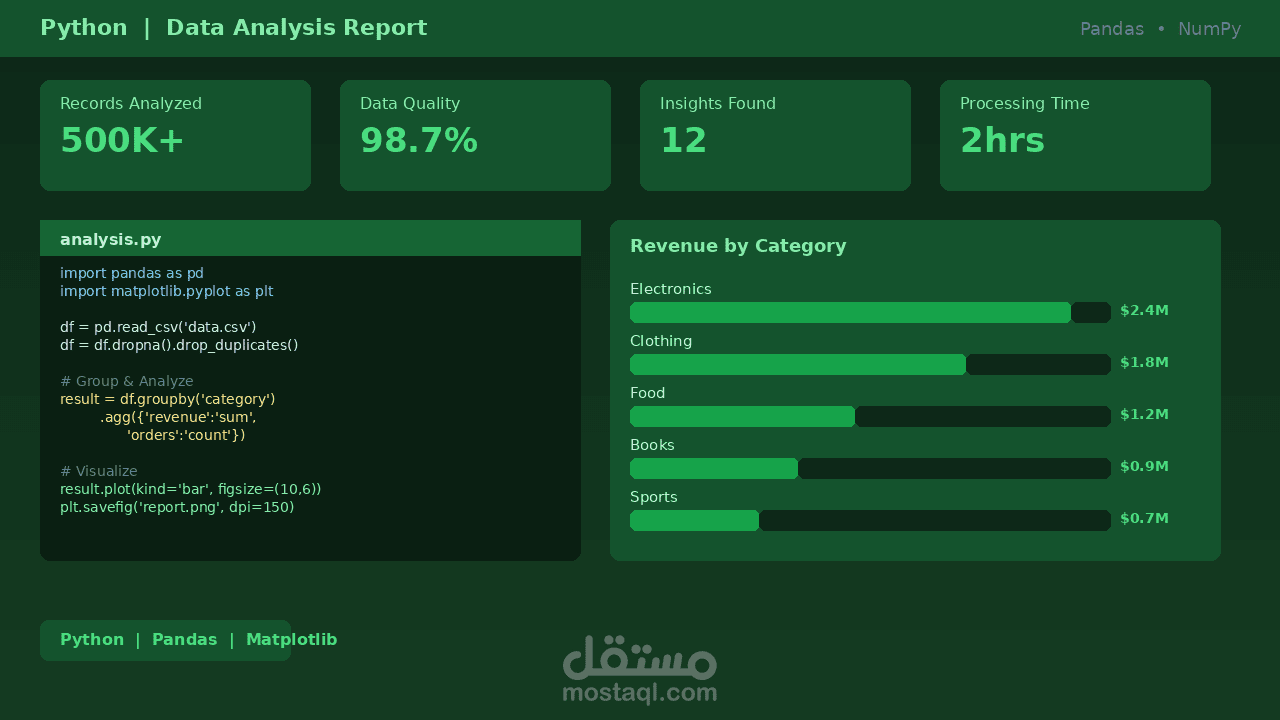Viewport: 1280px width, 720px height.
Task: Click the Food category label
Action: coord(648,393)
